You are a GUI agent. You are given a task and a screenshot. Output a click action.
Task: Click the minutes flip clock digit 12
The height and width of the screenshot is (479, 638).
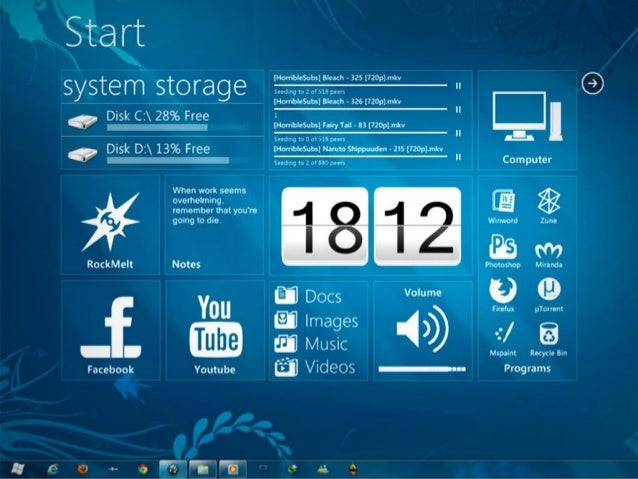click(417, 227)
